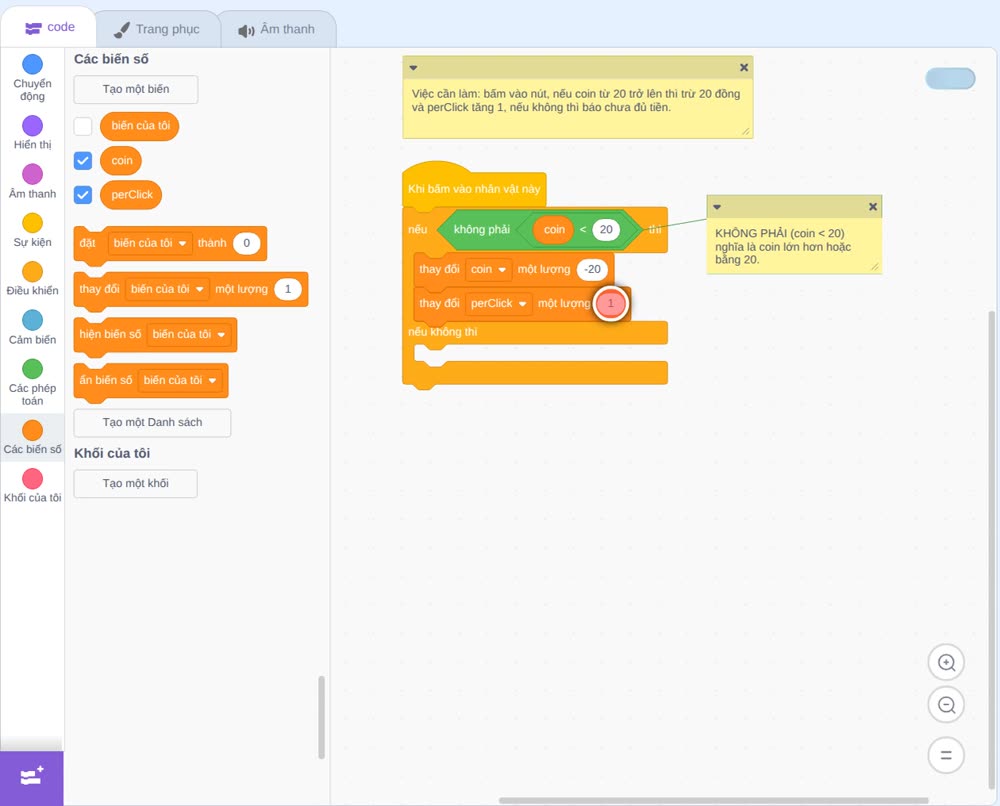The width and height of the screenshot is (1000, 806).
Task: Reset workspace zoom to default
Action: pyautogui.click(x=946, y=755)
